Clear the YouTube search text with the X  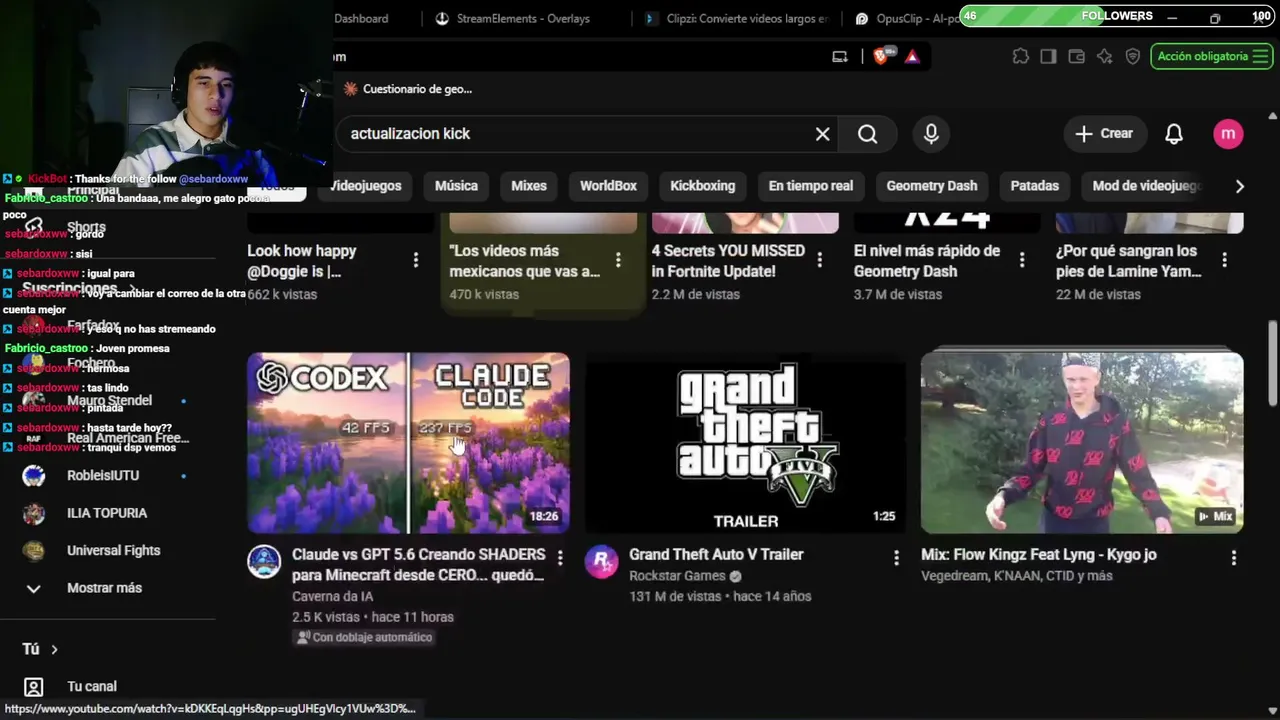point(823,134)
